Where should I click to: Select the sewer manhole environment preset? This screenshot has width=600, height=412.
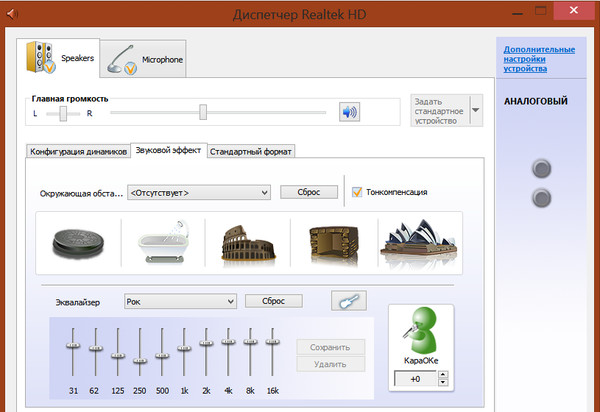tap(78, 244)
